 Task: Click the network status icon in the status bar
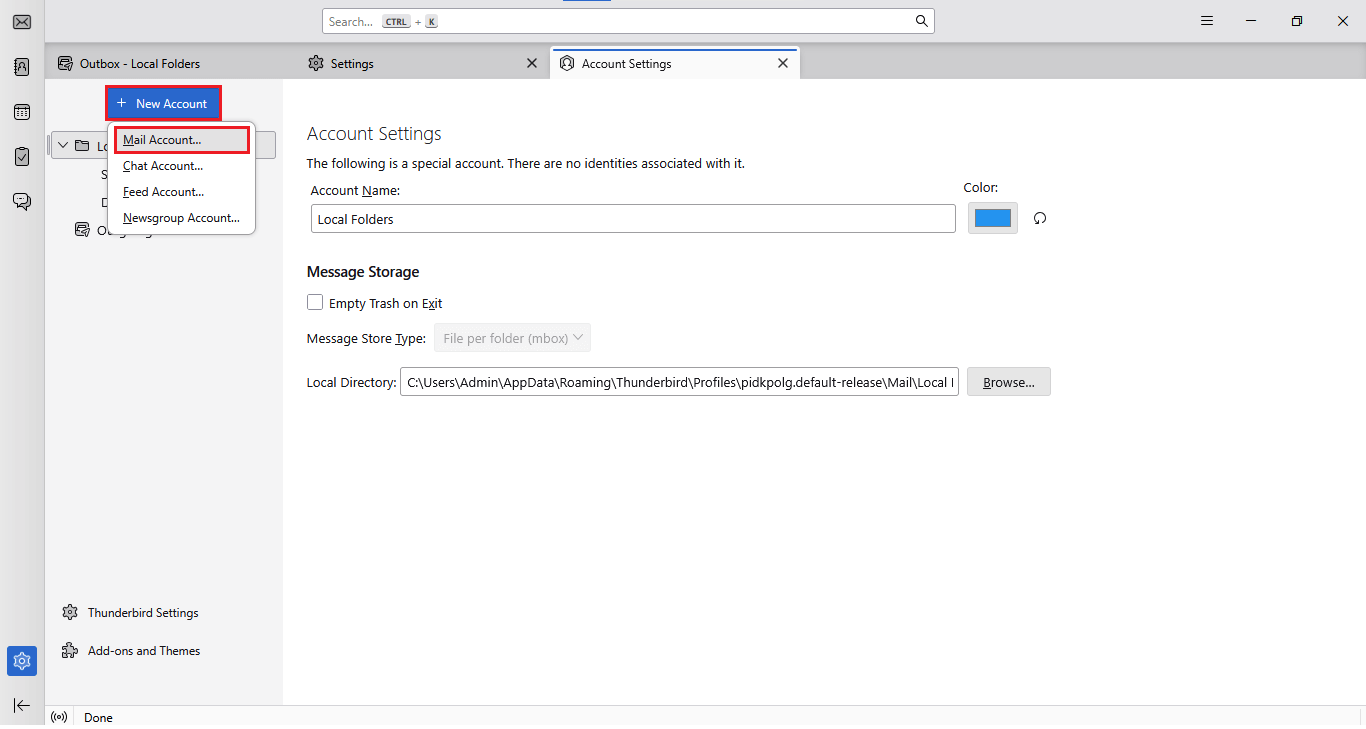(x=59, y=717)
